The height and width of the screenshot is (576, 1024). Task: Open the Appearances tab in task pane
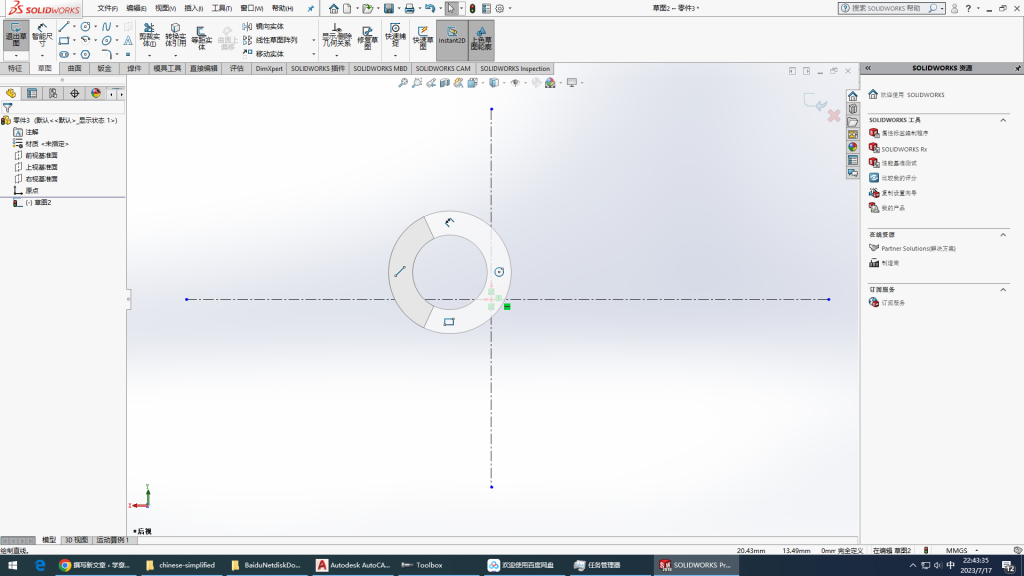(853, 147)
